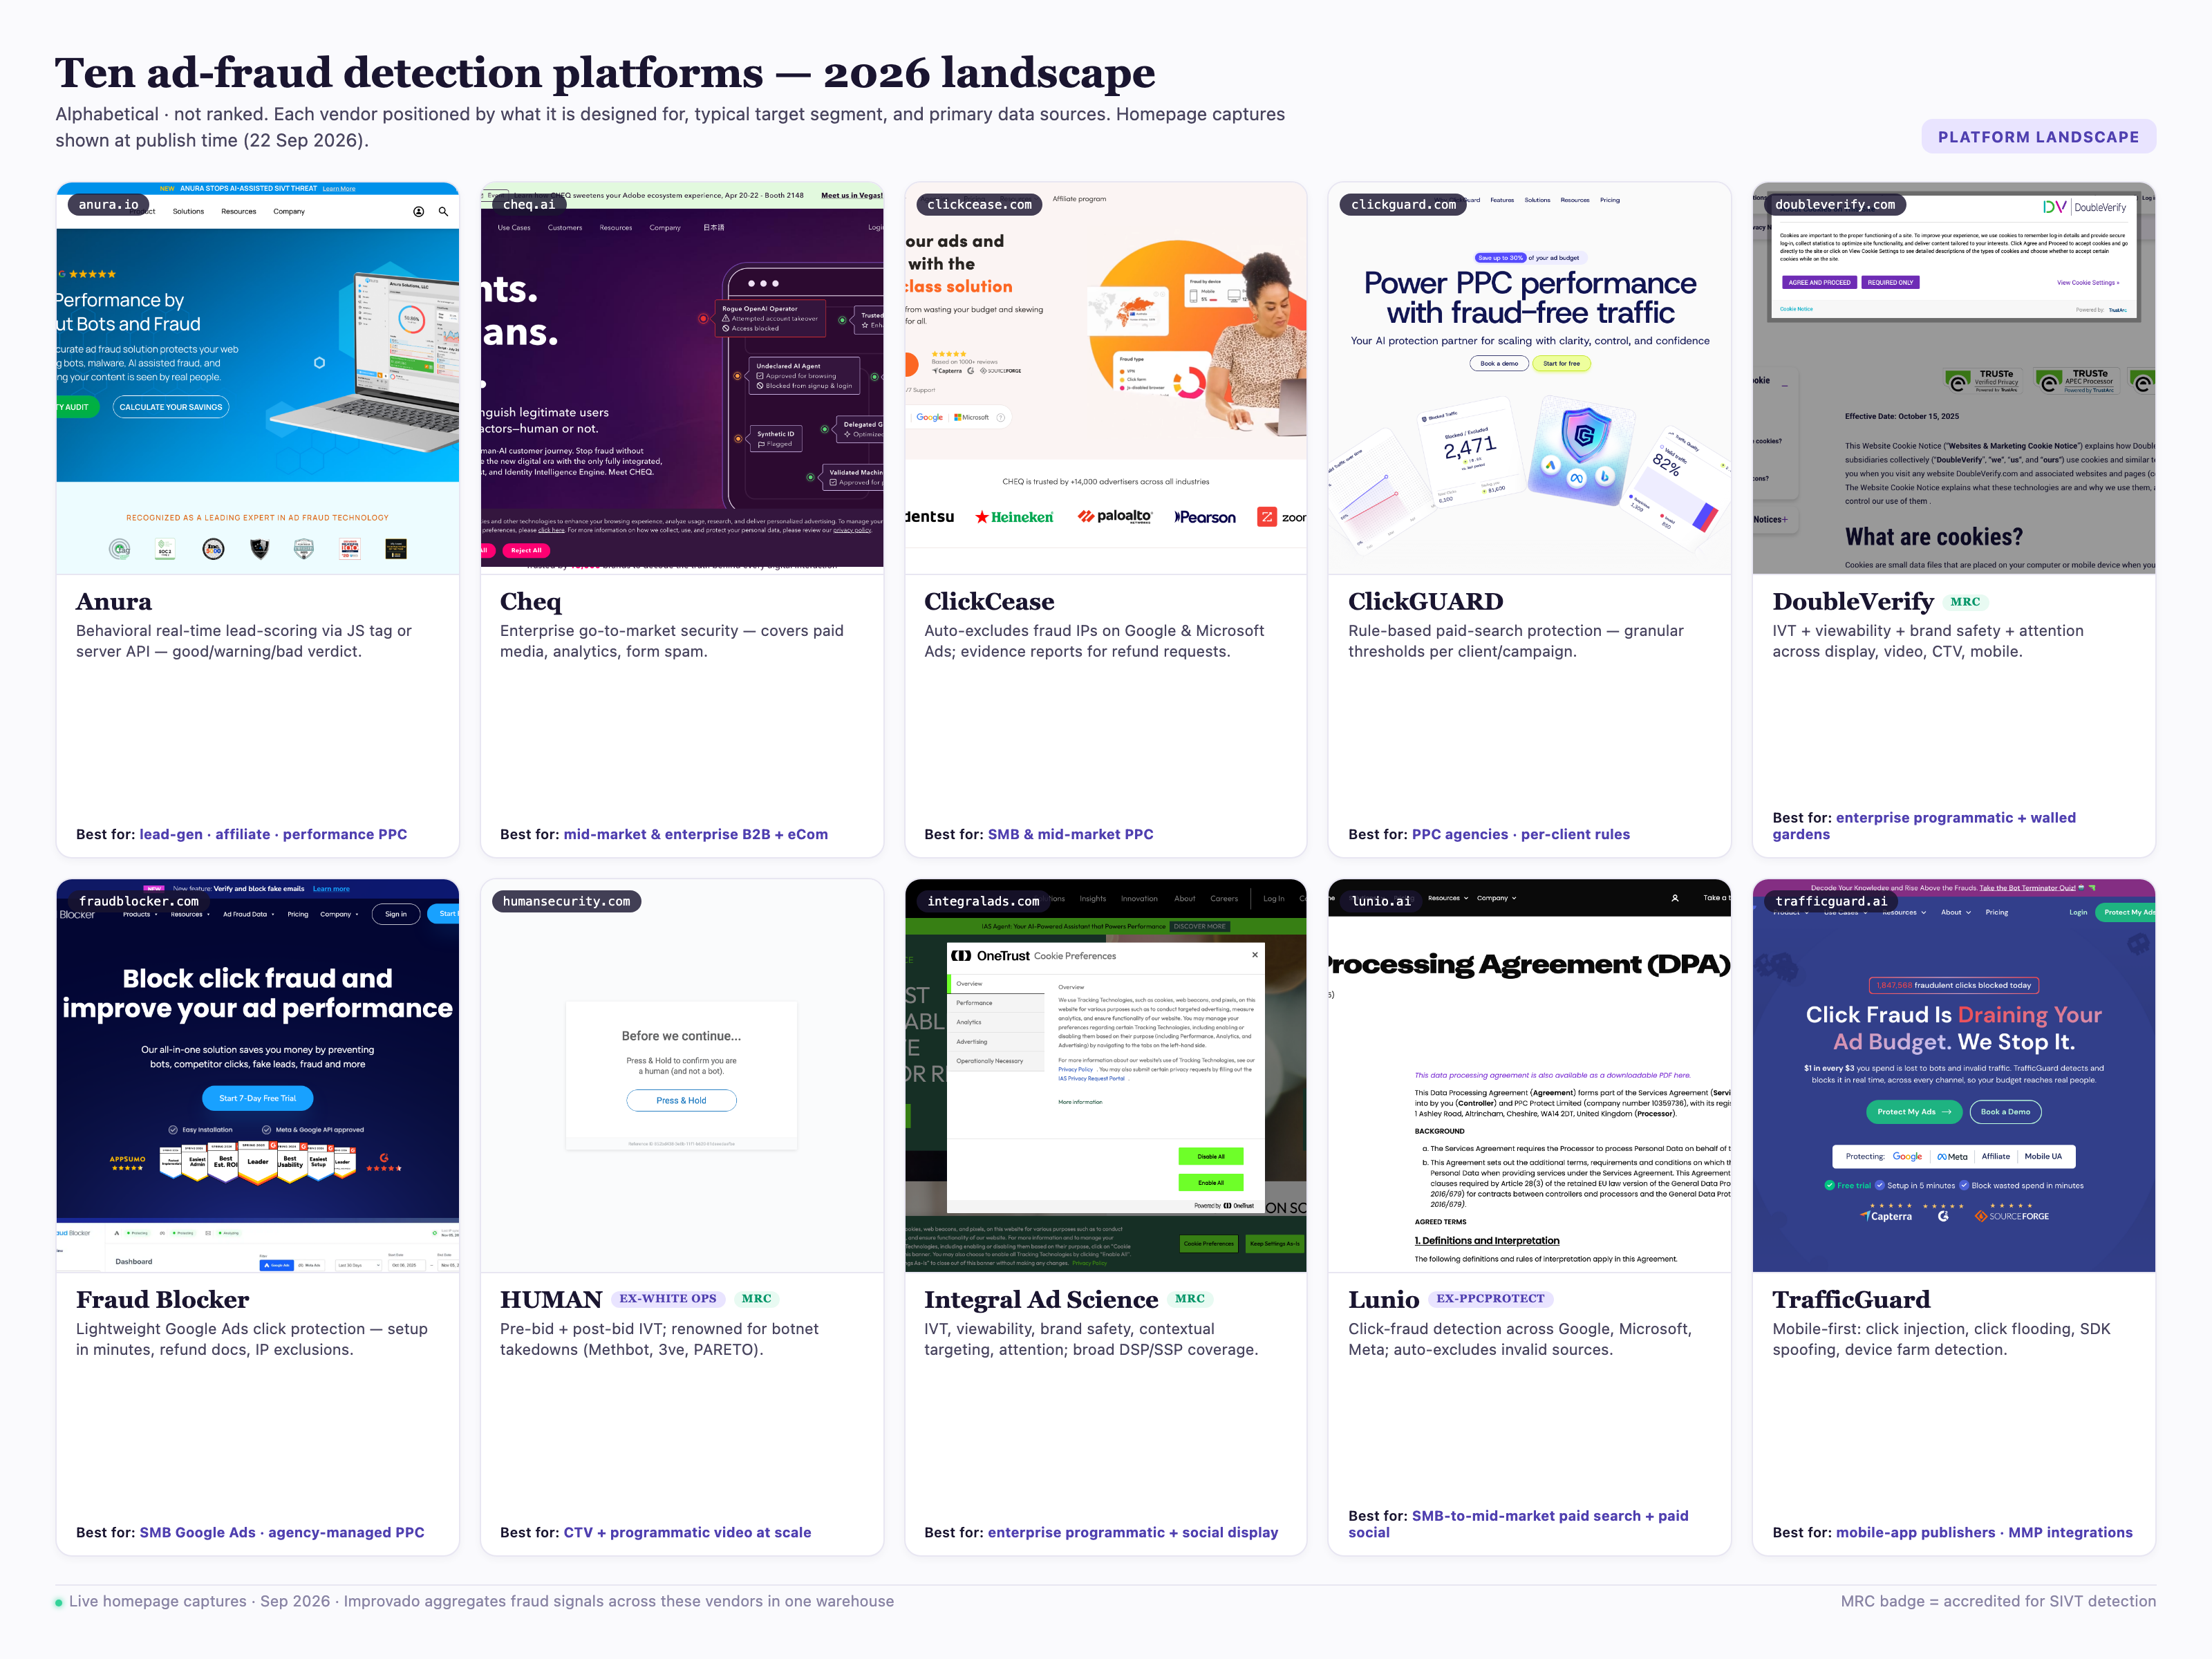Image resolution: width=2212 pixels, height=1659 pixels.
Task: Click AGREE AND PROCEED on DoubleVerify
Action: [x=1819, y=282]
